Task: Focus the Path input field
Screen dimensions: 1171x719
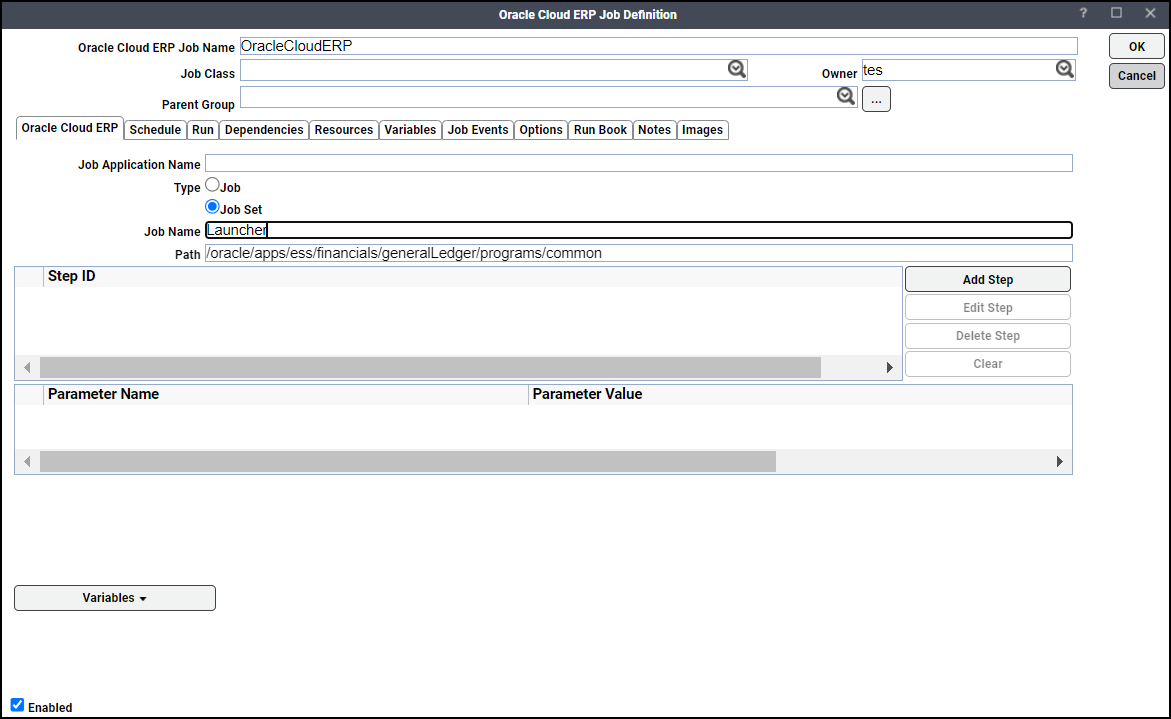Action: pyautogui.click(x=639, y=253)
